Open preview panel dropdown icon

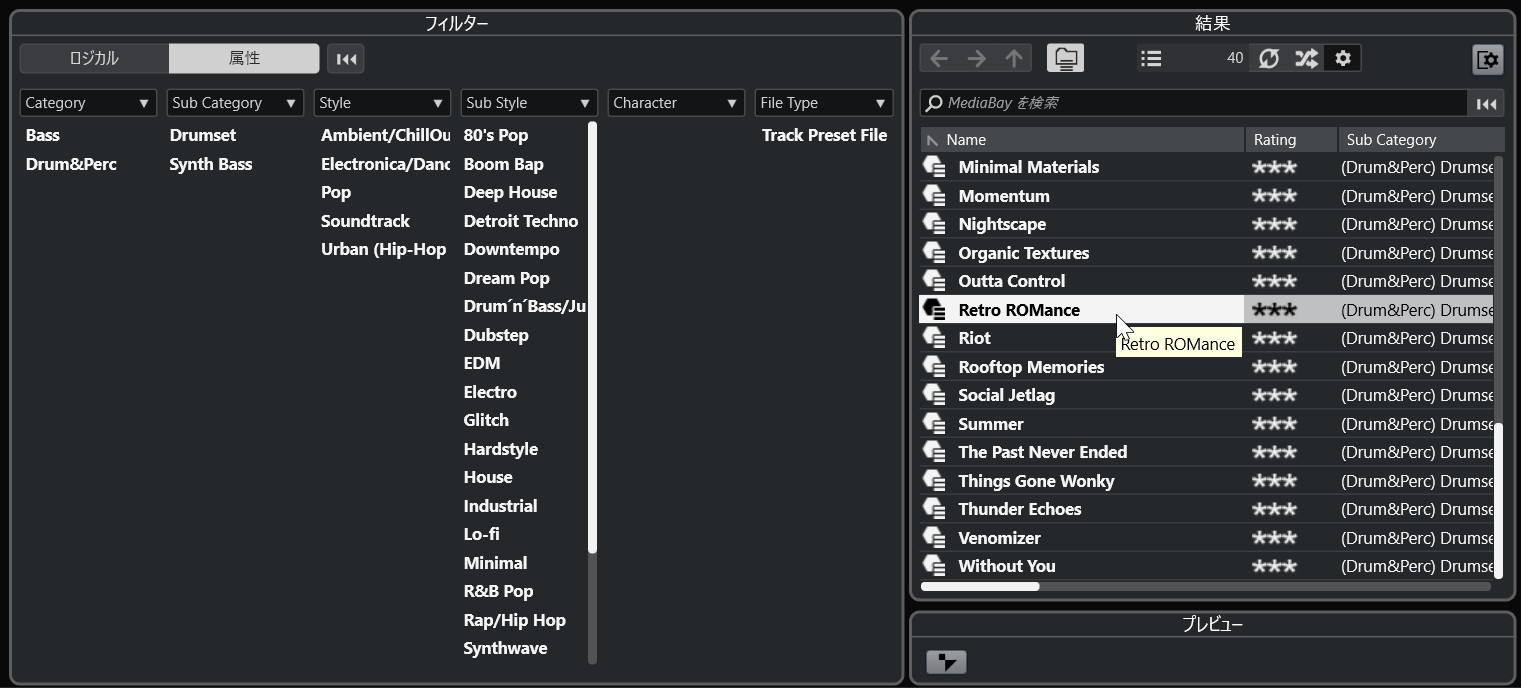pyautogui.click(x=946, y=662)
